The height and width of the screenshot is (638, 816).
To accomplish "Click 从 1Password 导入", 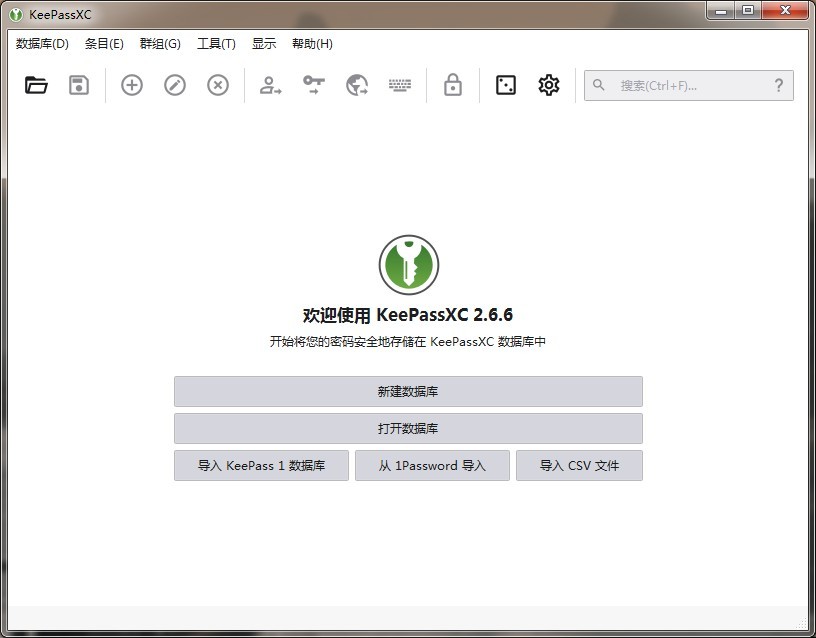I will 432,465.
